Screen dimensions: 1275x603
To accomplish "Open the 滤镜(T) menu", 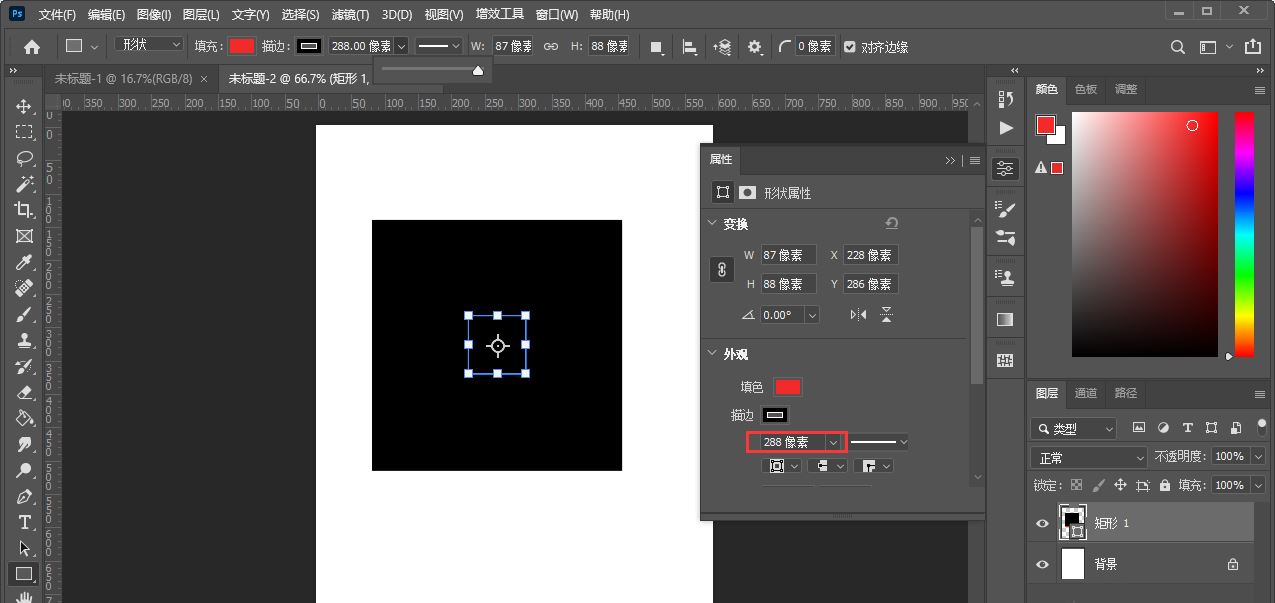I will point(350,15).
